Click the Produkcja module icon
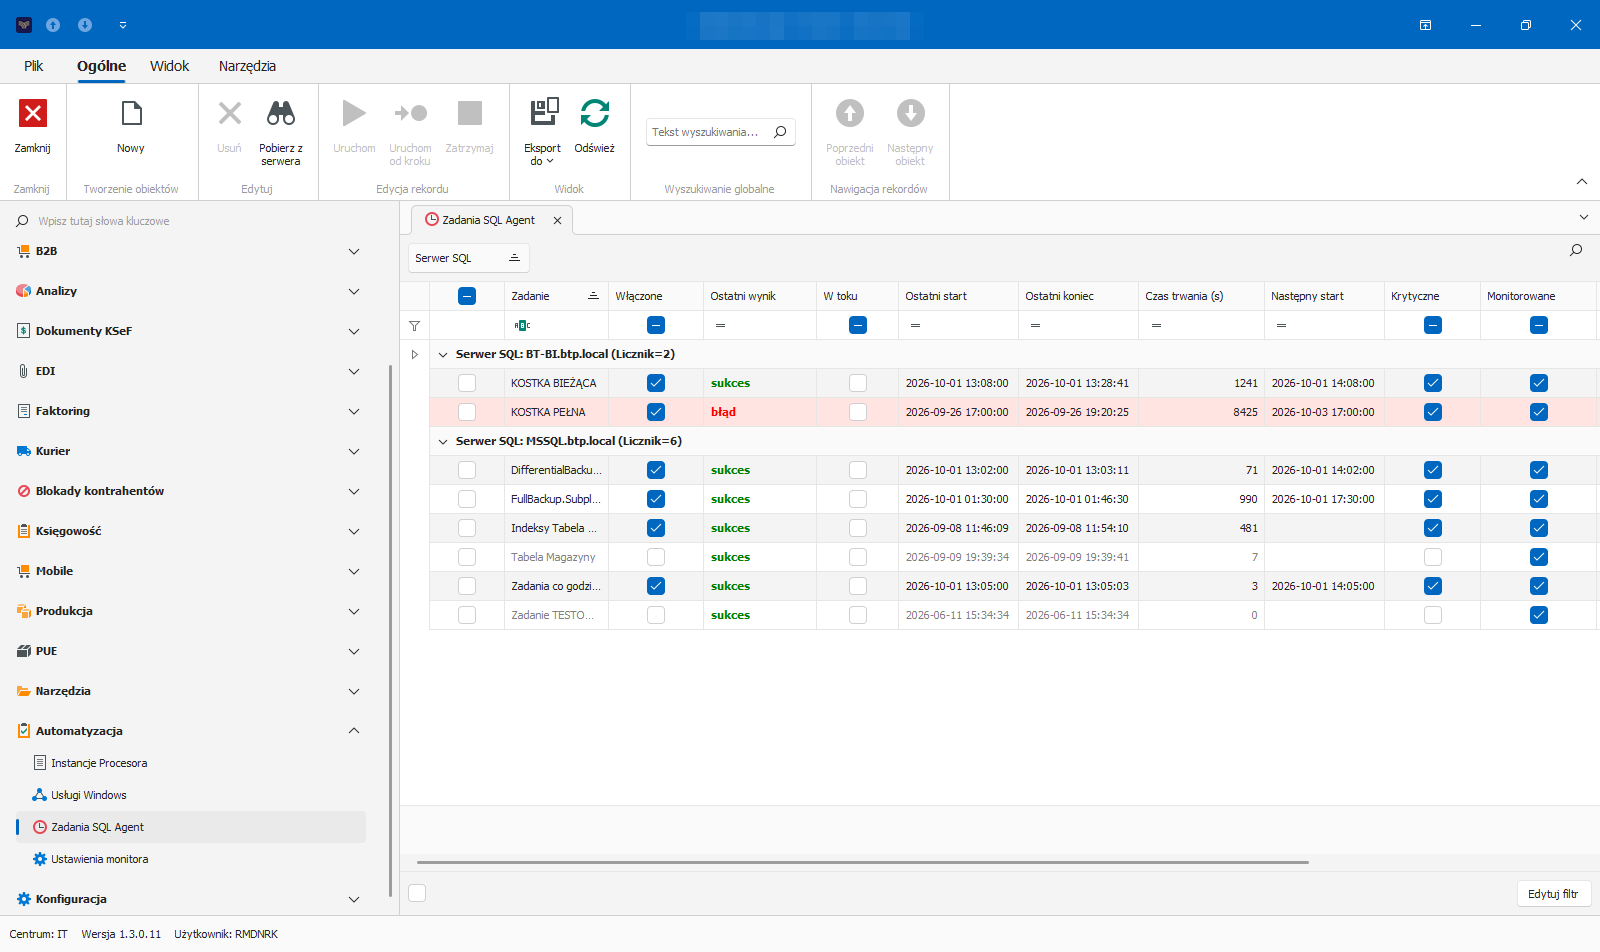The image size is (1600, 952). click(24, 611)
